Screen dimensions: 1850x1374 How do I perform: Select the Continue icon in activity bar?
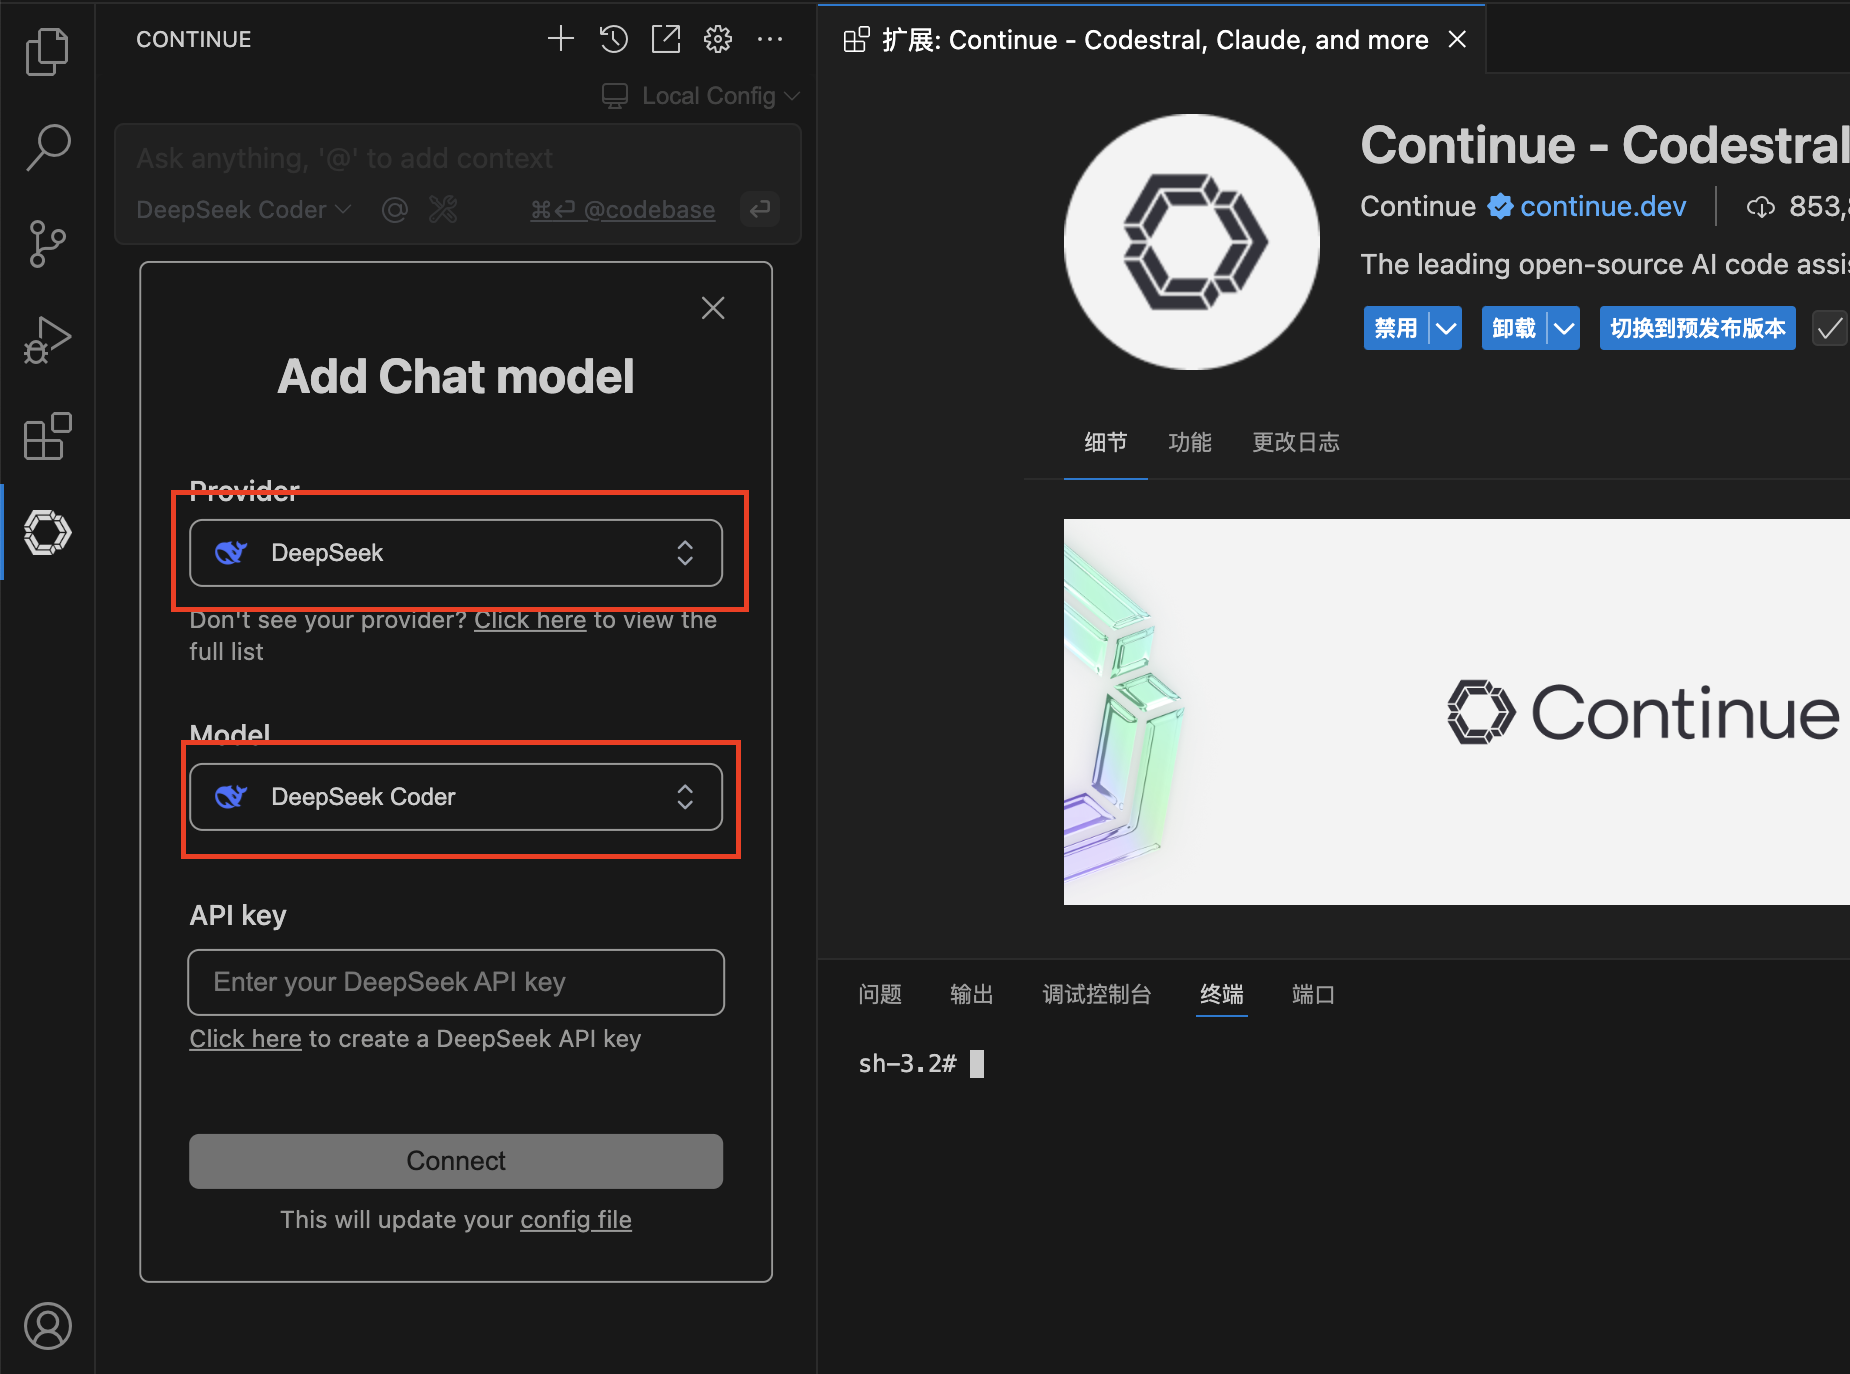click(x=47, y=532)
